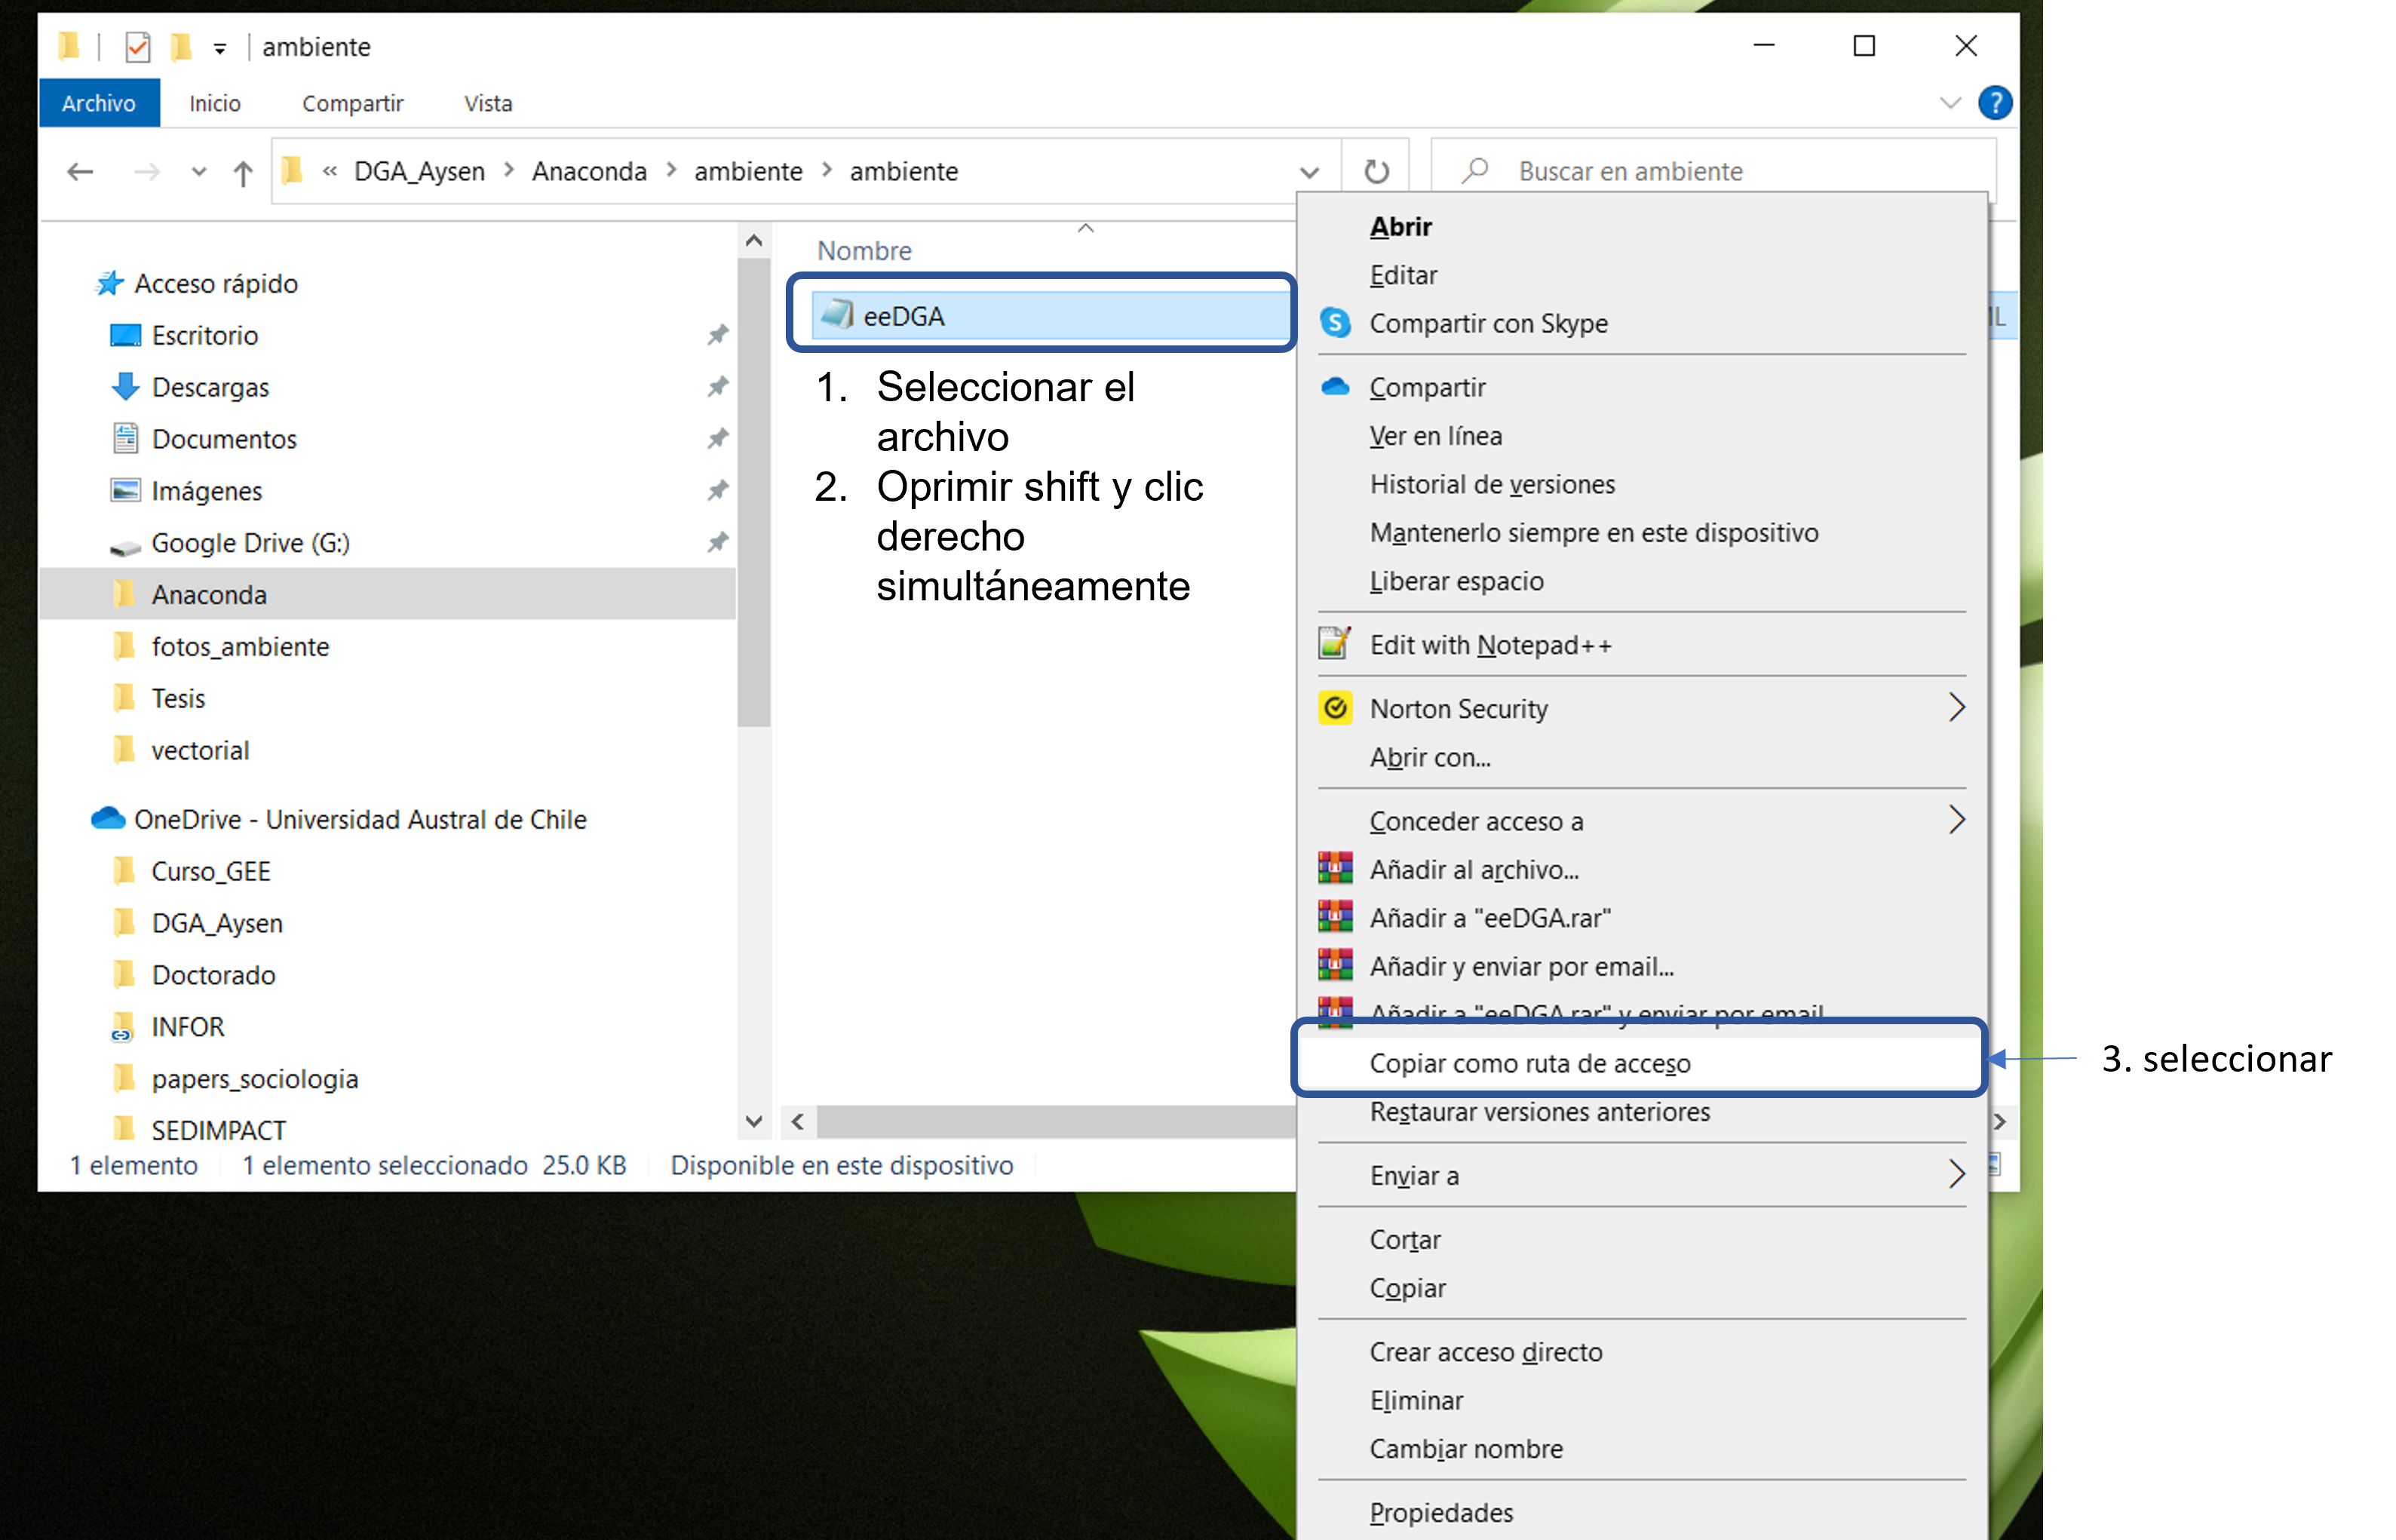2396x1540 pixels.
Task: Select Copiar como ruta de acceso
Action: point(1529,1064)
